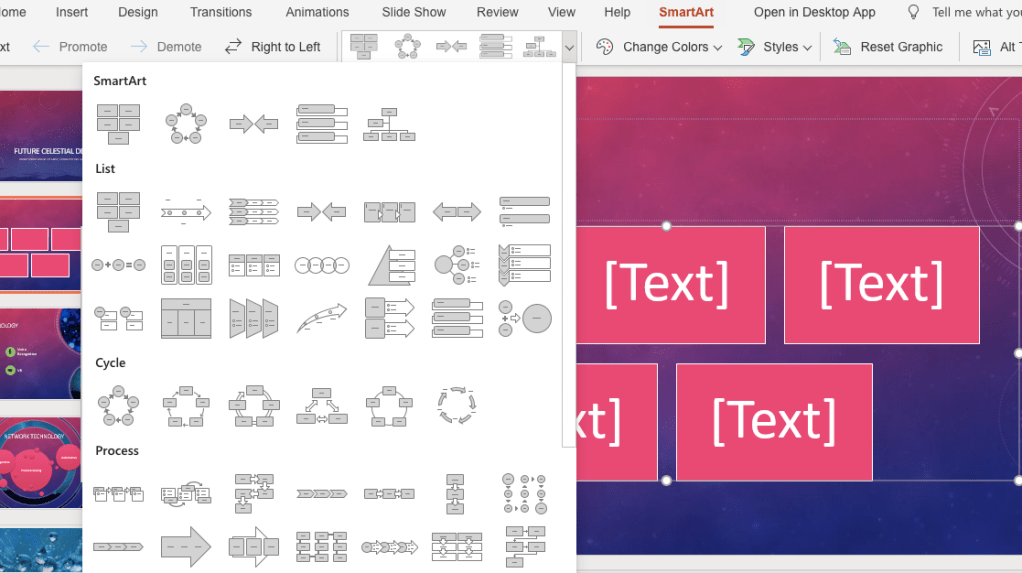Select the first basic block list layout under SmartArt
This screenshot has width=1022, height=573.
[x=118, y=124]
